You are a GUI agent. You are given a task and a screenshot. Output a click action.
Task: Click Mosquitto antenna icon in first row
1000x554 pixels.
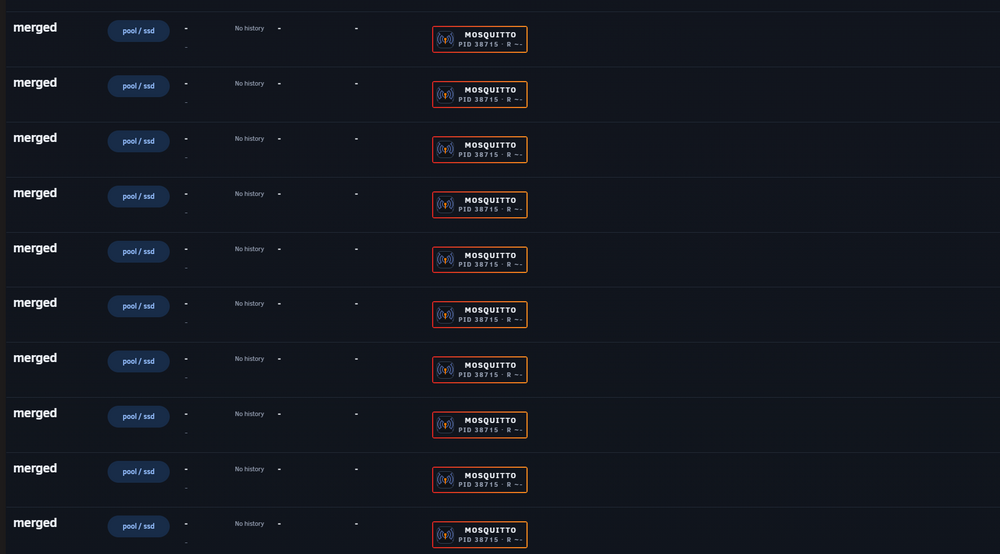pos(445,40)
